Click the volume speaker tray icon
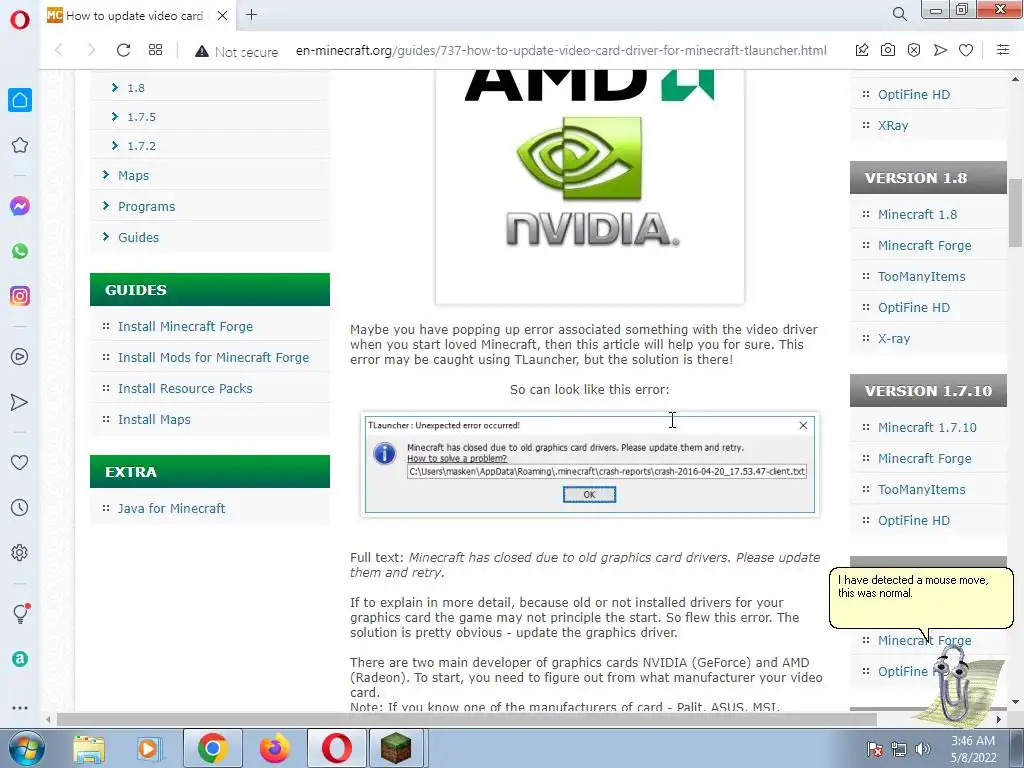The height and width of the screenshot is (768, 1024). point(923,749)
